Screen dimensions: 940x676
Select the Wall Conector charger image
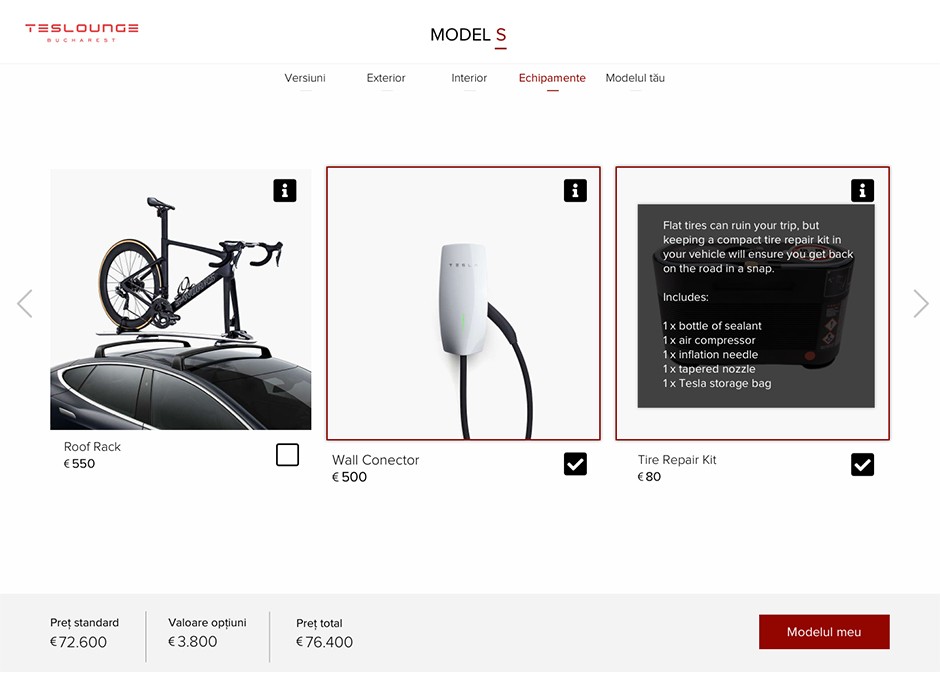point(463,303)
